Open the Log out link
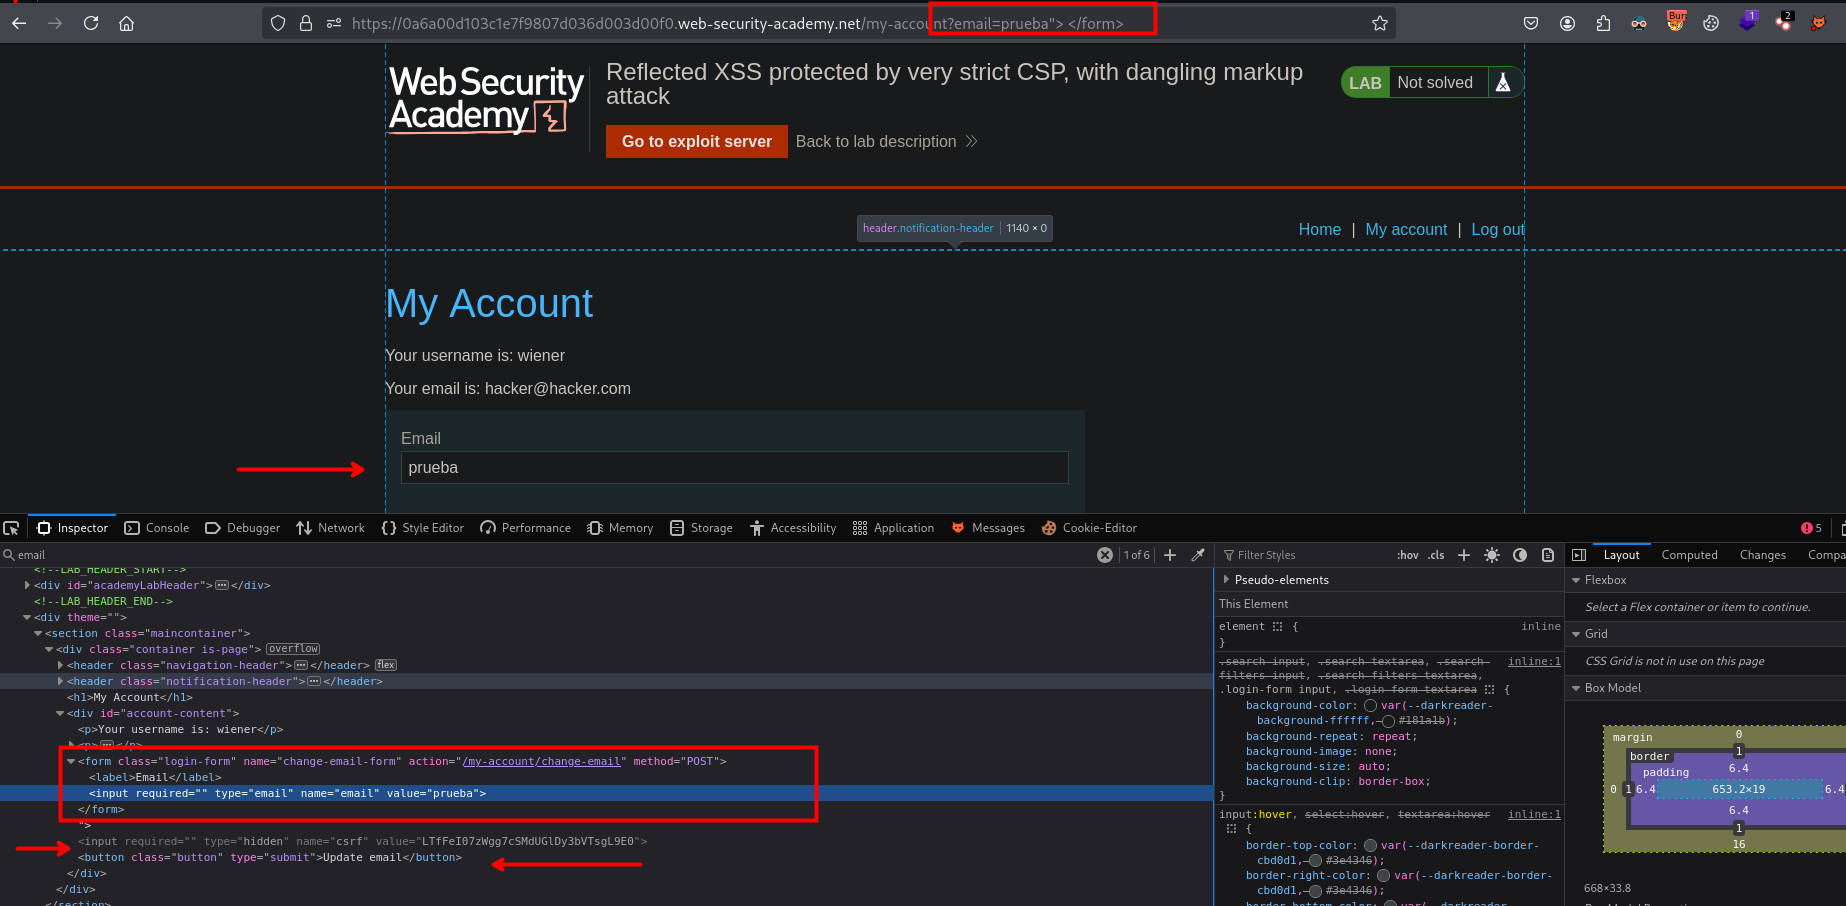 1497,230
